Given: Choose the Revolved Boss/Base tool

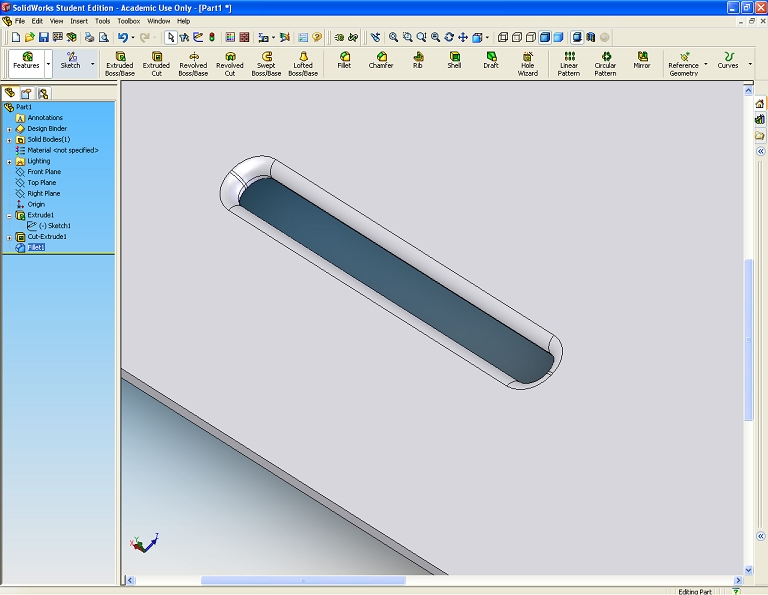Looking at the screenshot, I should coord(193,64).
